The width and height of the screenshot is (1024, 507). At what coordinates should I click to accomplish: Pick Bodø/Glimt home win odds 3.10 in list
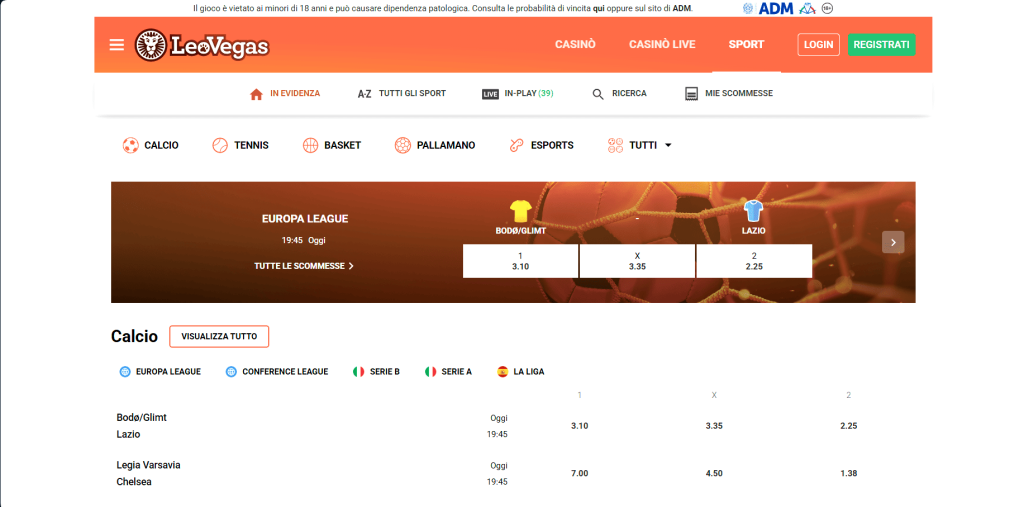click(x=579, y=426)
